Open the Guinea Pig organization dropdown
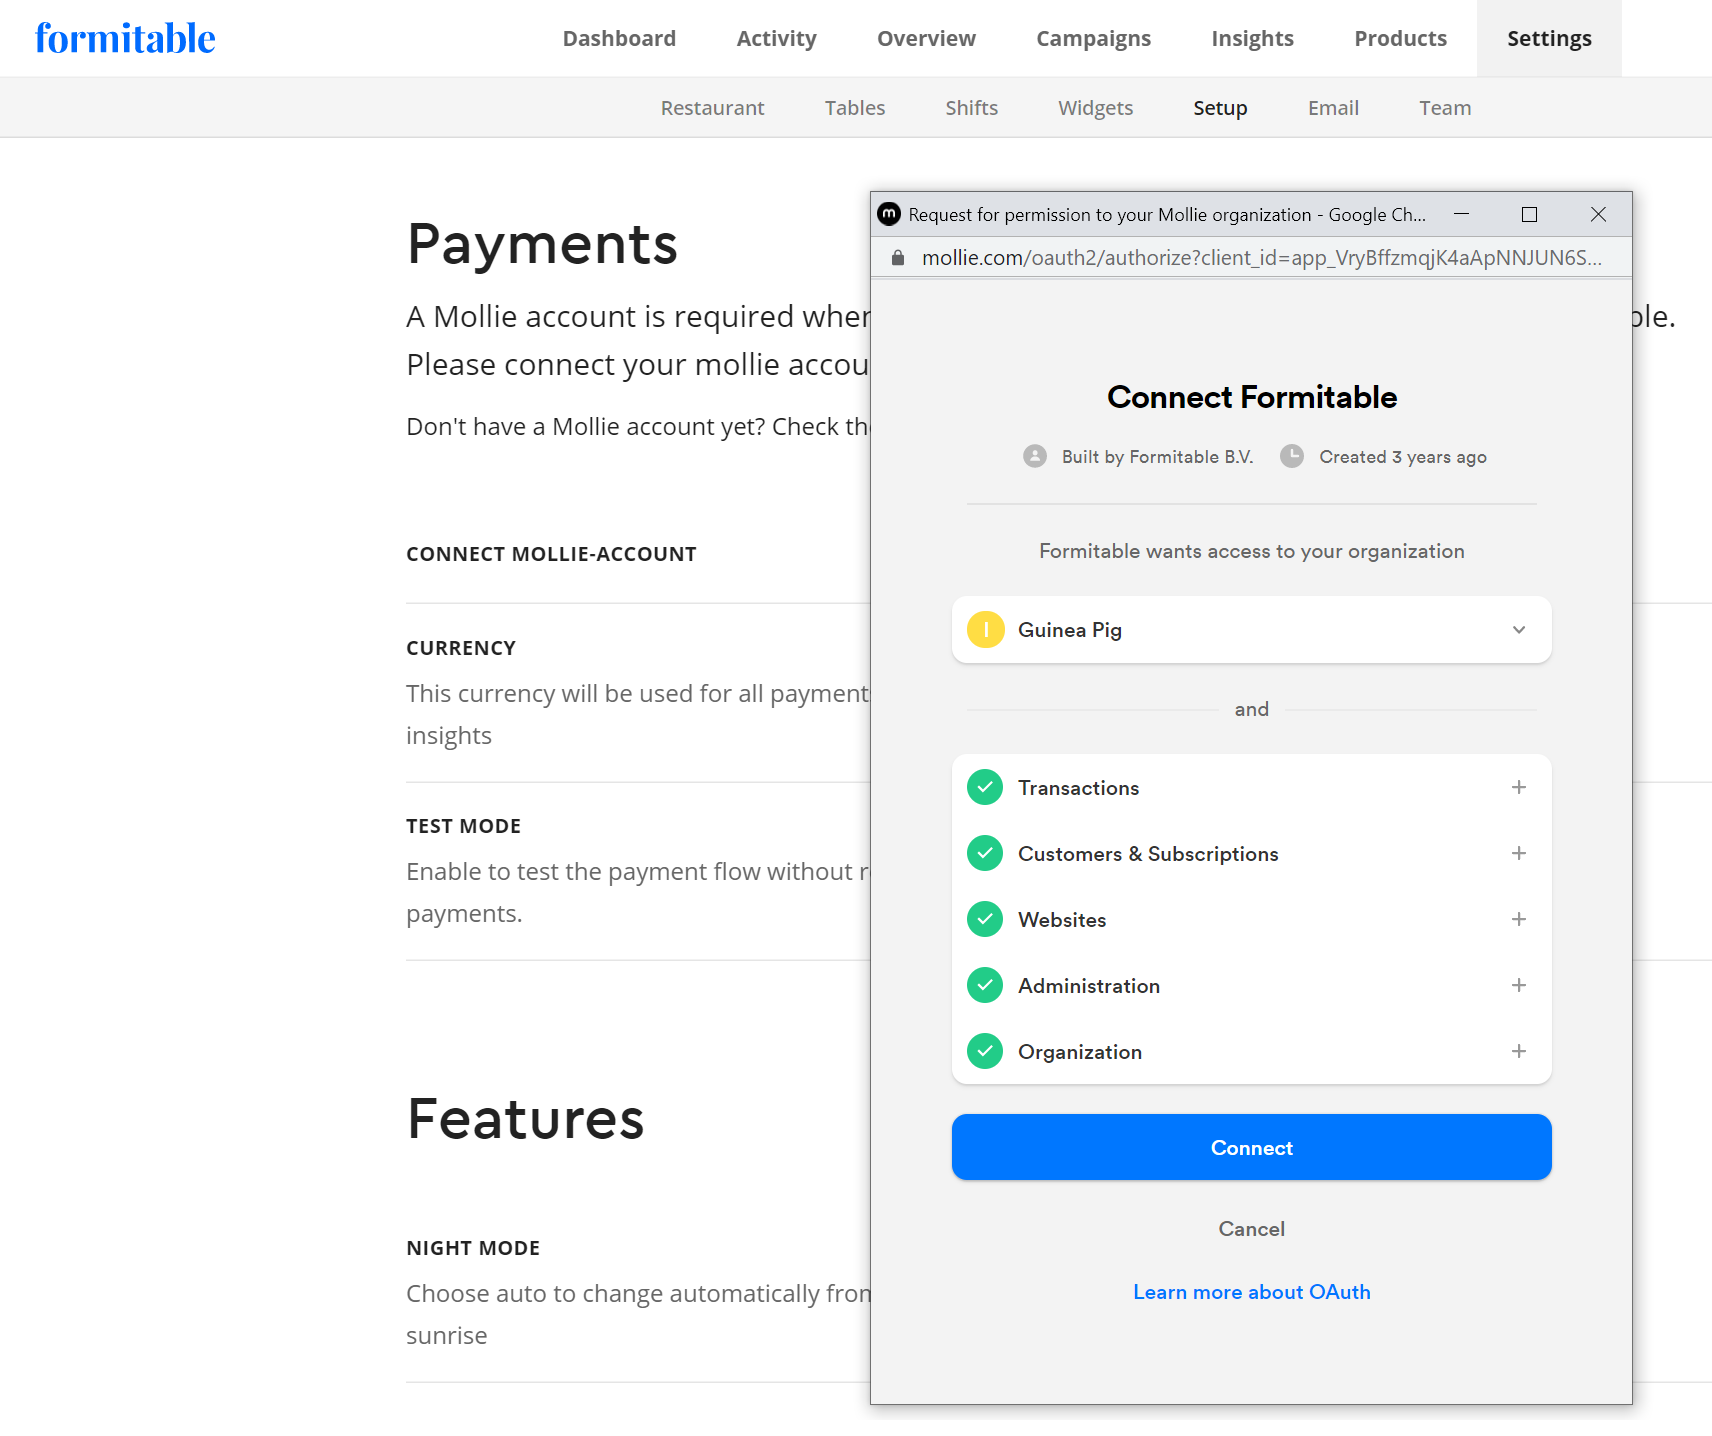This screenshot has height=1436, width=1712. pos(1518,630)
